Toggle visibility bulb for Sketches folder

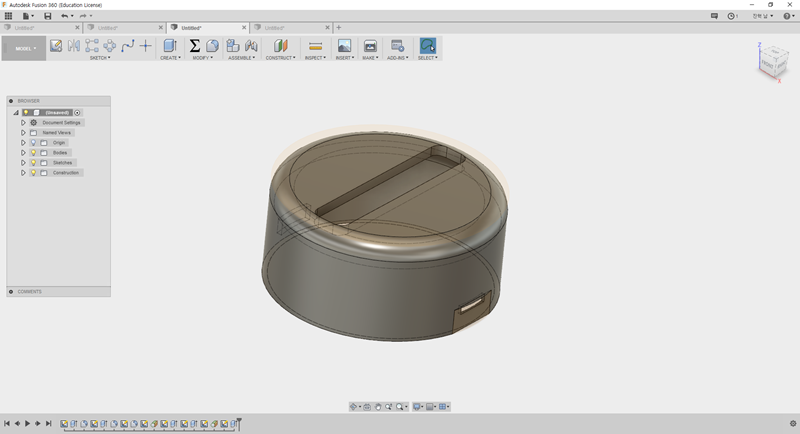tap(33, 163)
